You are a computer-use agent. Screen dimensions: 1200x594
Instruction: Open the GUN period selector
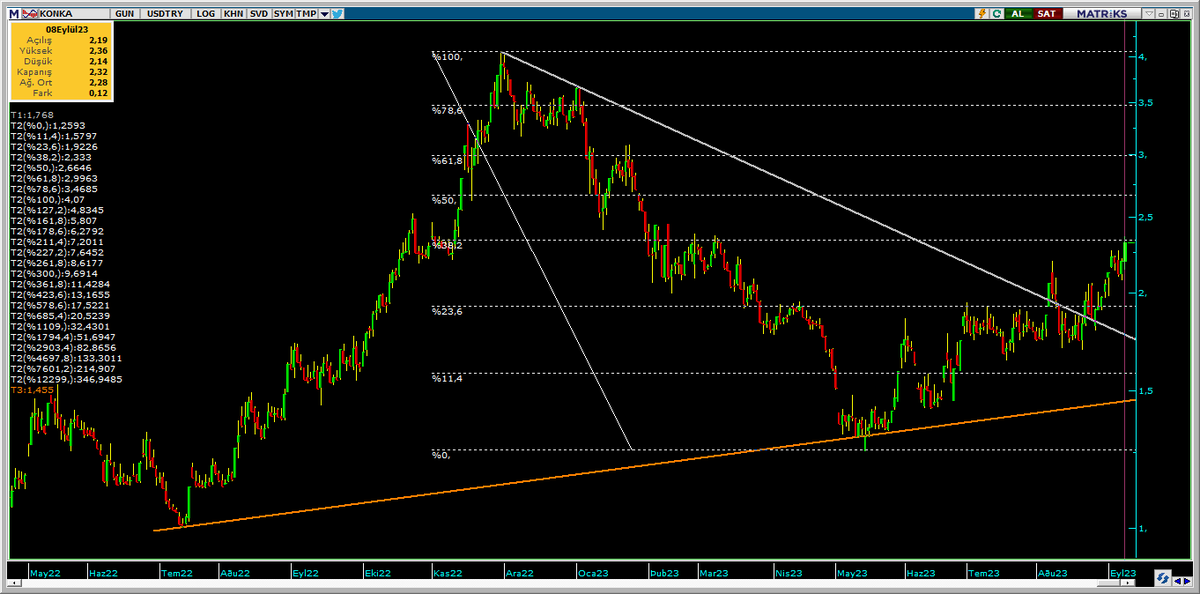click(x=124, y=14)
